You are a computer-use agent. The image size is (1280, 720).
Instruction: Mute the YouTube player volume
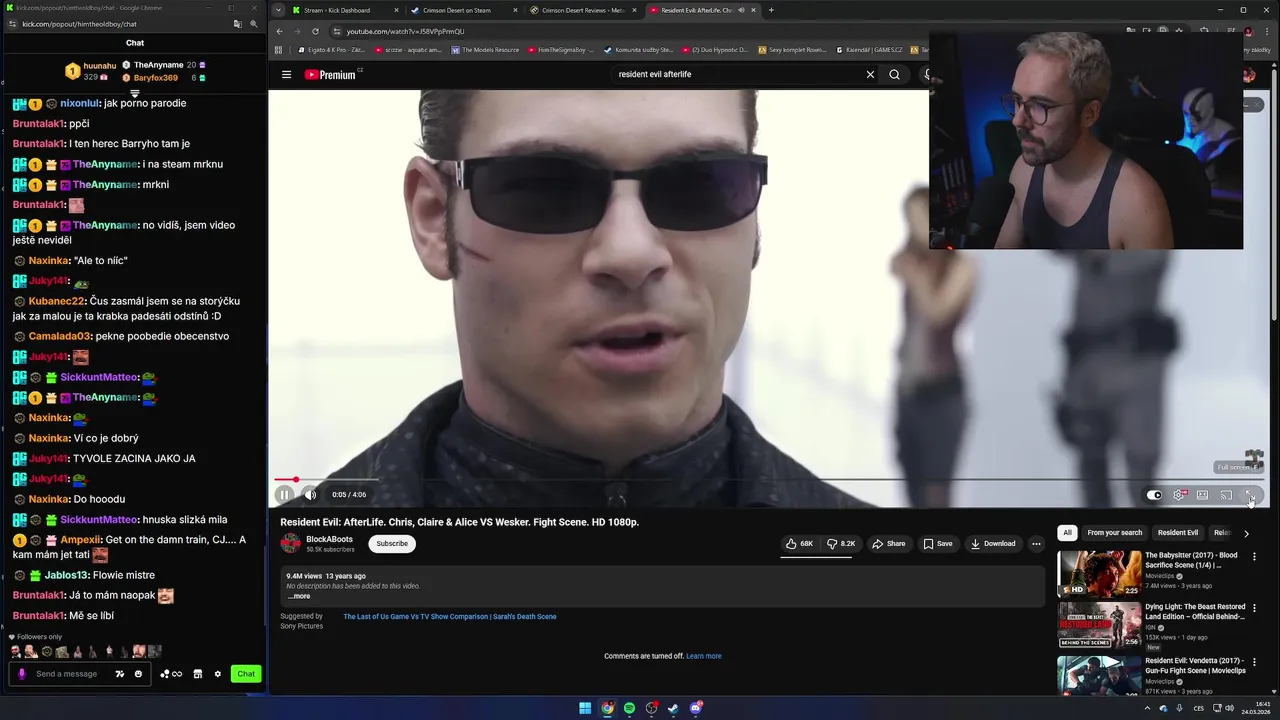(x=310, y=494)
